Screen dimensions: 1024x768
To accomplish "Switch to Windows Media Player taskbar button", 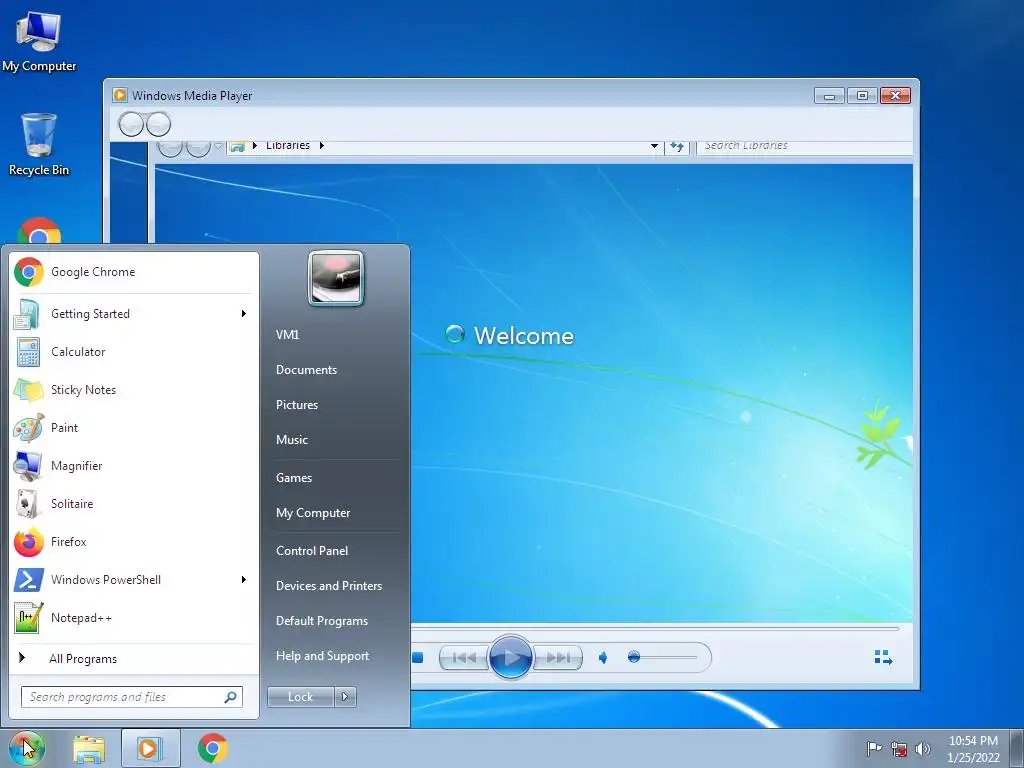I will 150,748.
